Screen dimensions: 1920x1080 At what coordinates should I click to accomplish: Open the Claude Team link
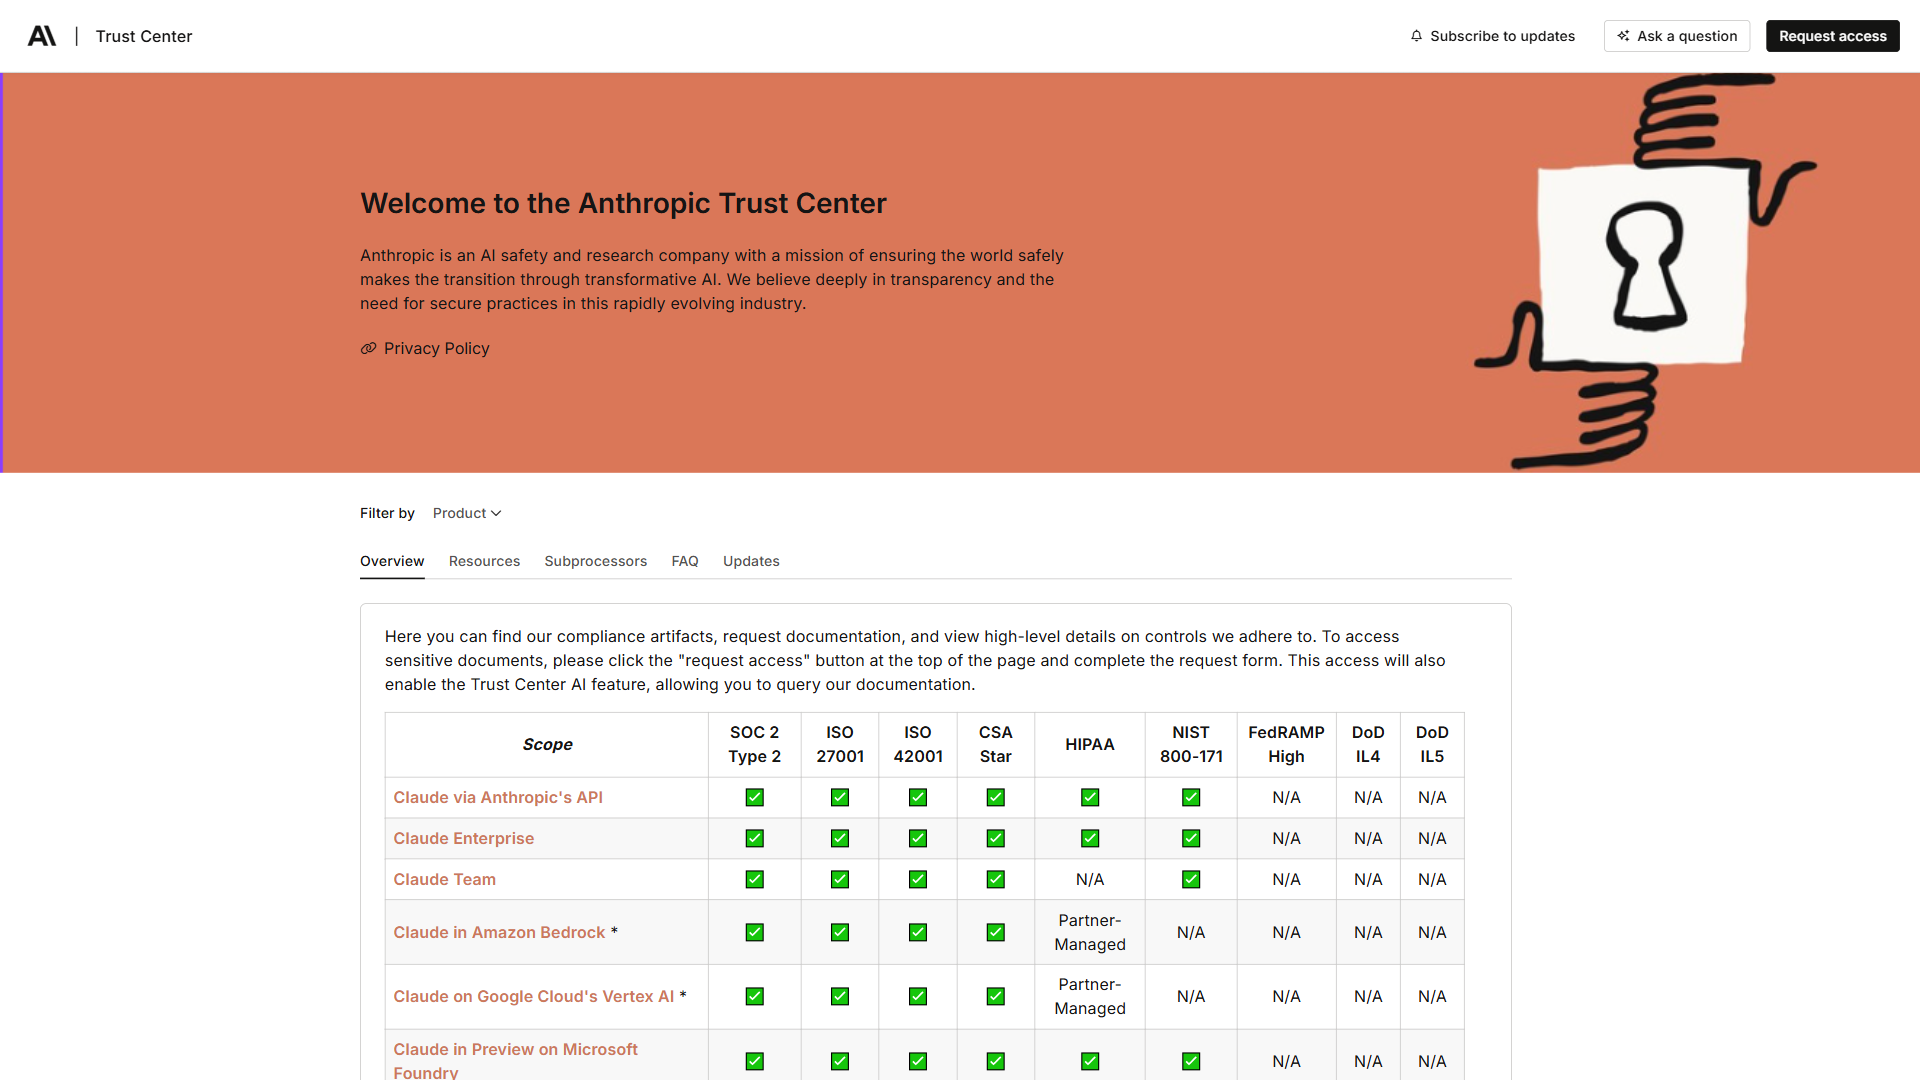tap(445, 879)
